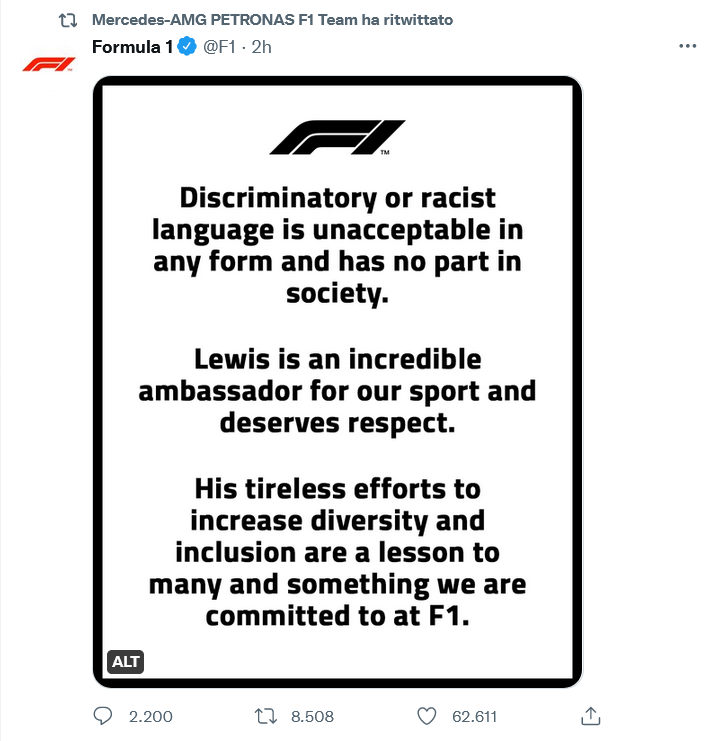This screenshot has height=741, width=717.
Task: Open the three-dot more options menu
Action: 687,46
